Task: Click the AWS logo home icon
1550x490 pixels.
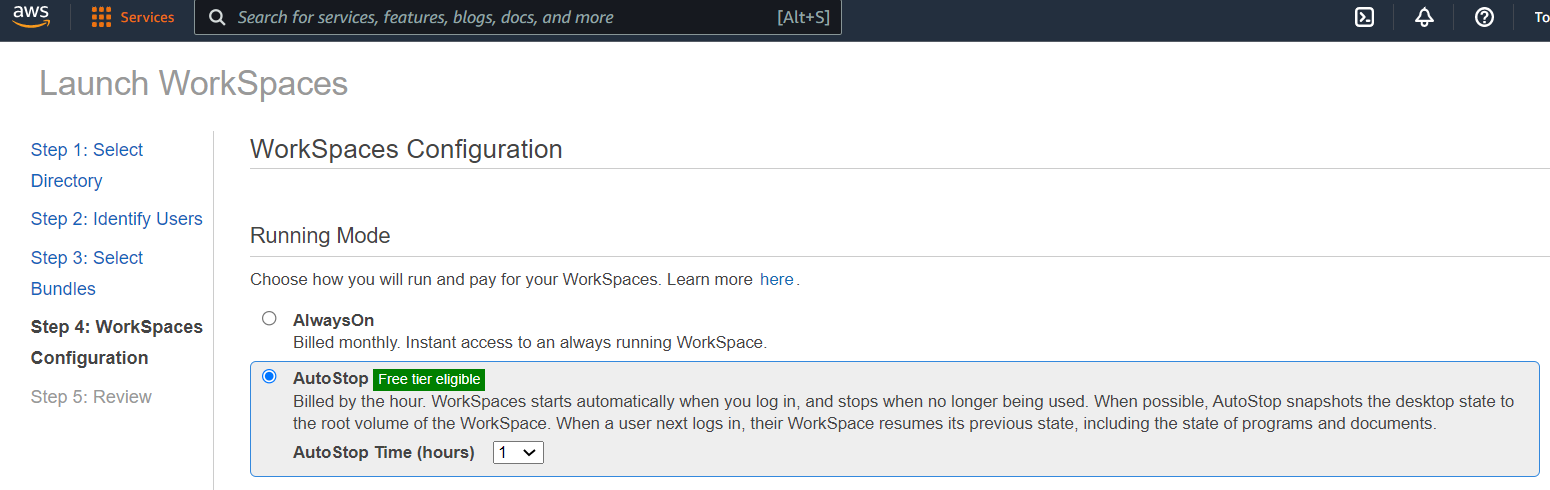Action: click(x=31, y=17)
